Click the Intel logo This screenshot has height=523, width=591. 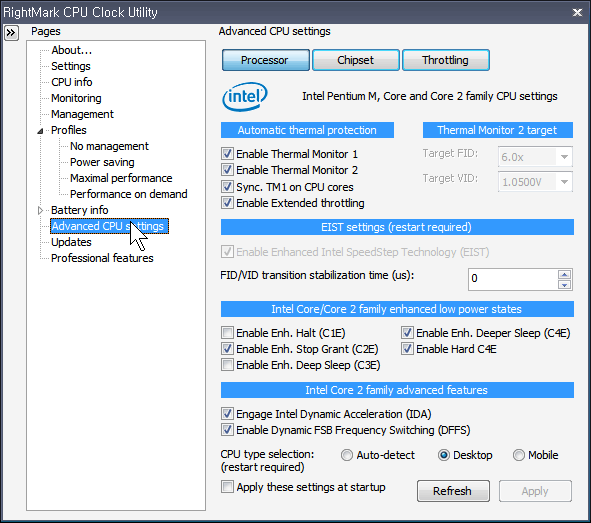tap(245, 96)
